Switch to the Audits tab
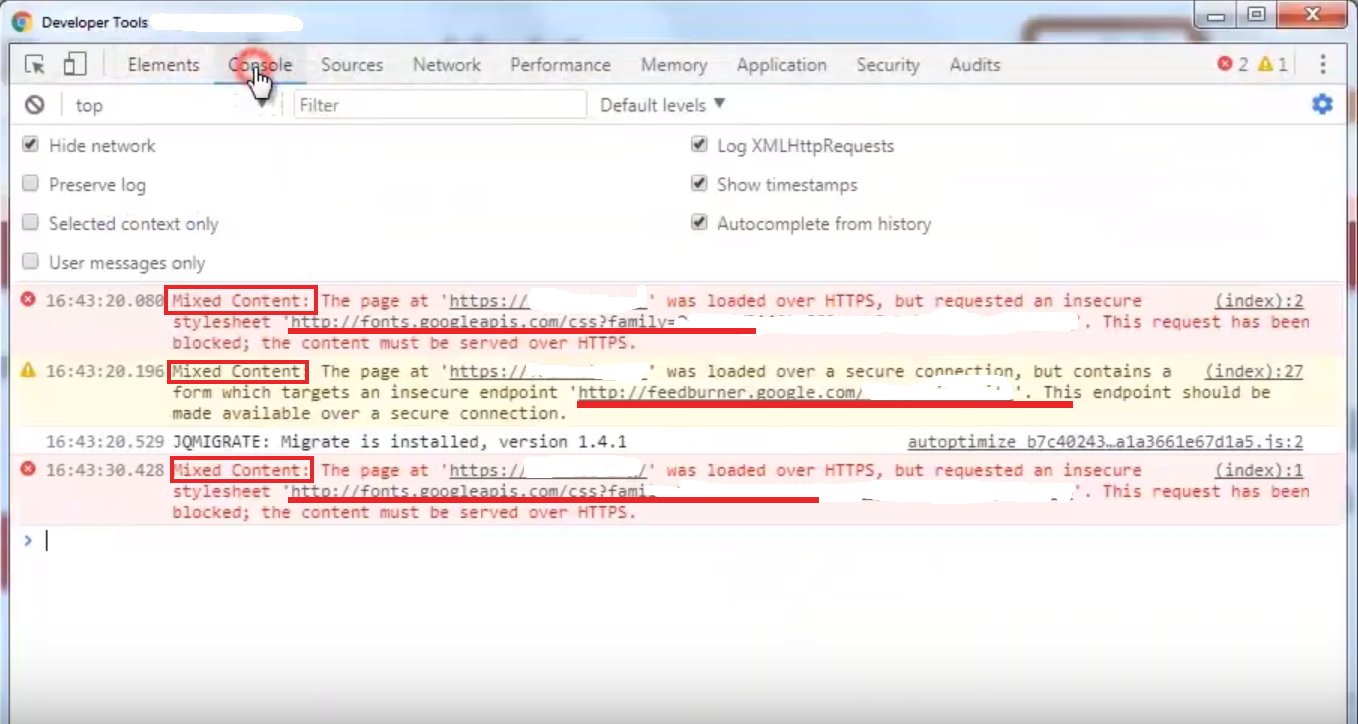1358x724 pixels. coord(975,65)
